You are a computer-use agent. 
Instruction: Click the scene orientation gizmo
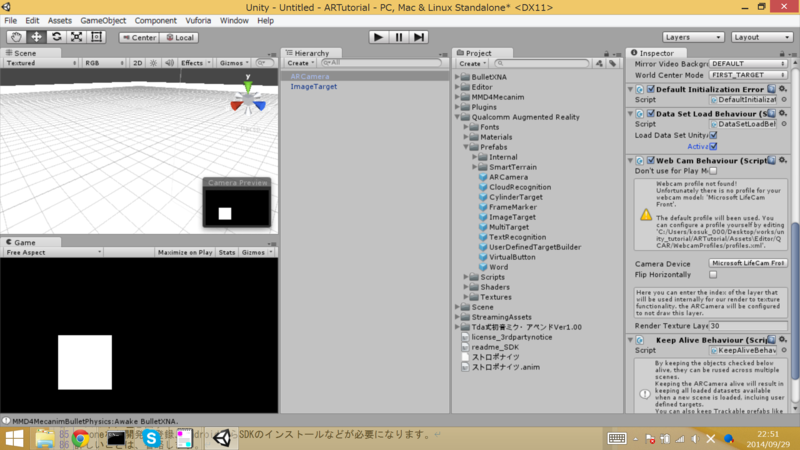pos(247,97)
